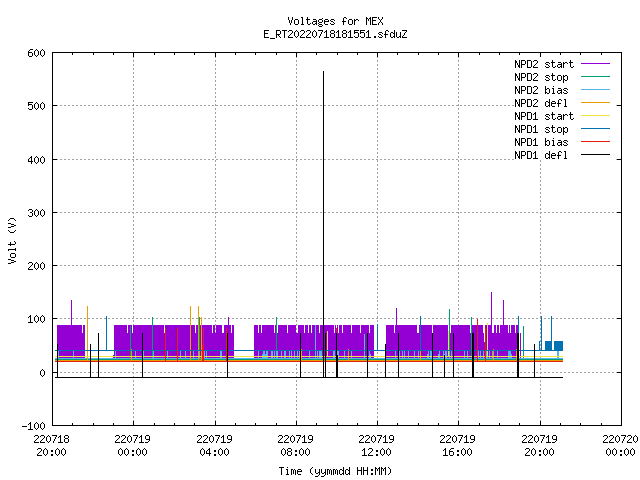
Task: Click the -100 tick label on the voltage axis
Action: pyautogui.click(x=33, y=426)
